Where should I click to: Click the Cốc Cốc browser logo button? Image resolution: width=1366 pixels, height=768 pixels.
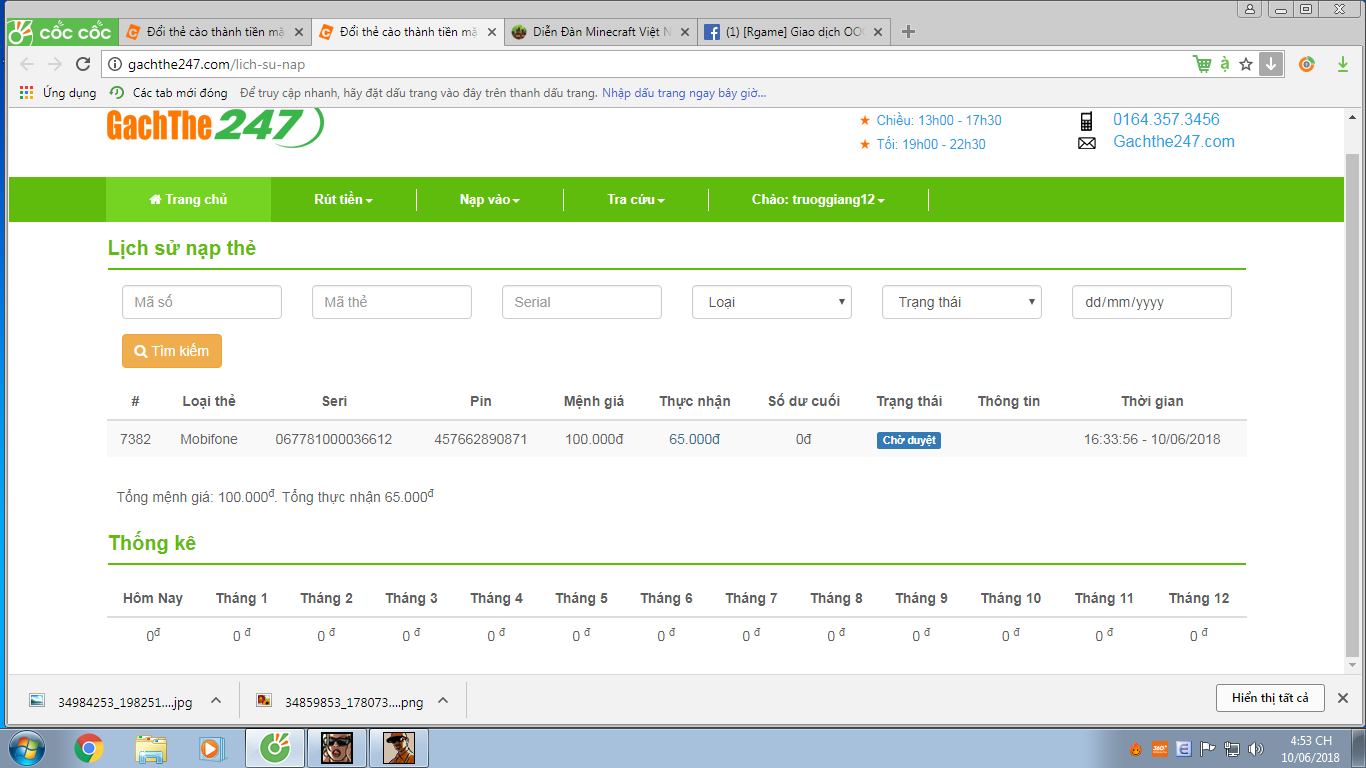pyautogui.click(x=60, y=32)
